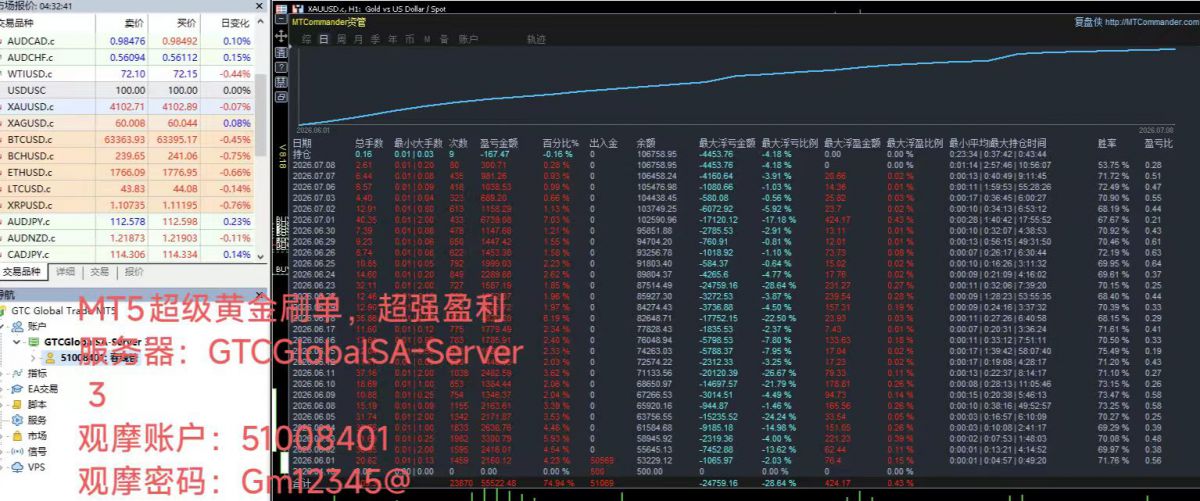This screenshot has height=501, width=1200.
Task: Collapse the 账户 accounts tree node
Action: pos(3,326)
